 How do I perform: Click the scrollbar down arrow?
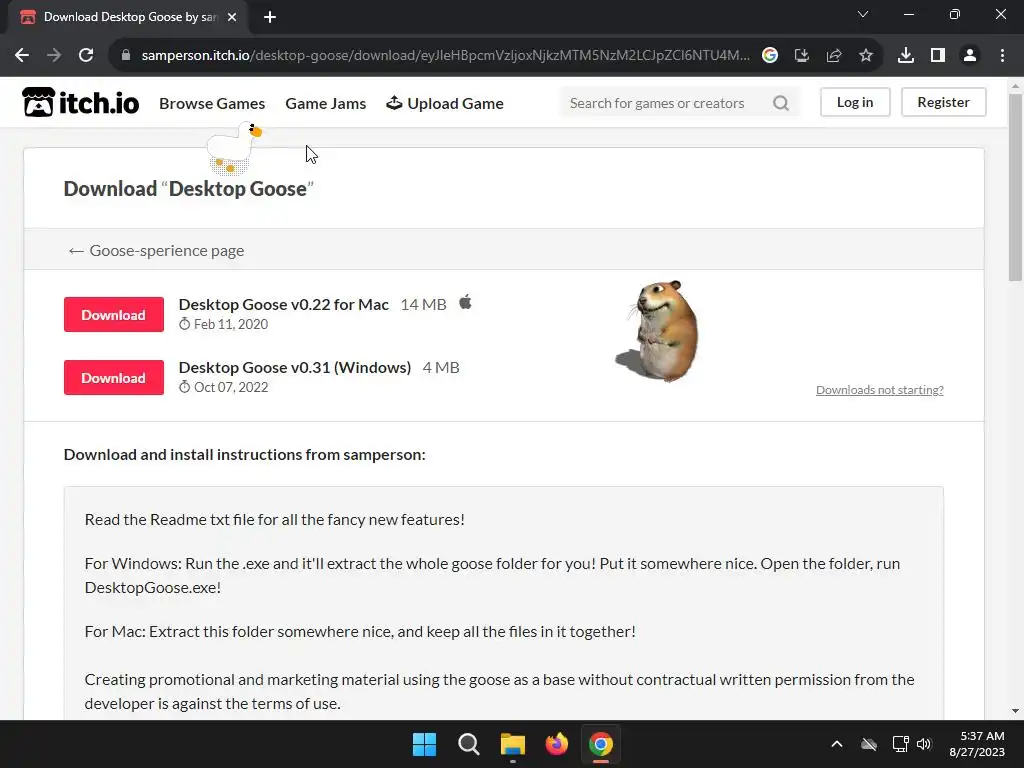pyautogui.click(x=1015, y=711)
